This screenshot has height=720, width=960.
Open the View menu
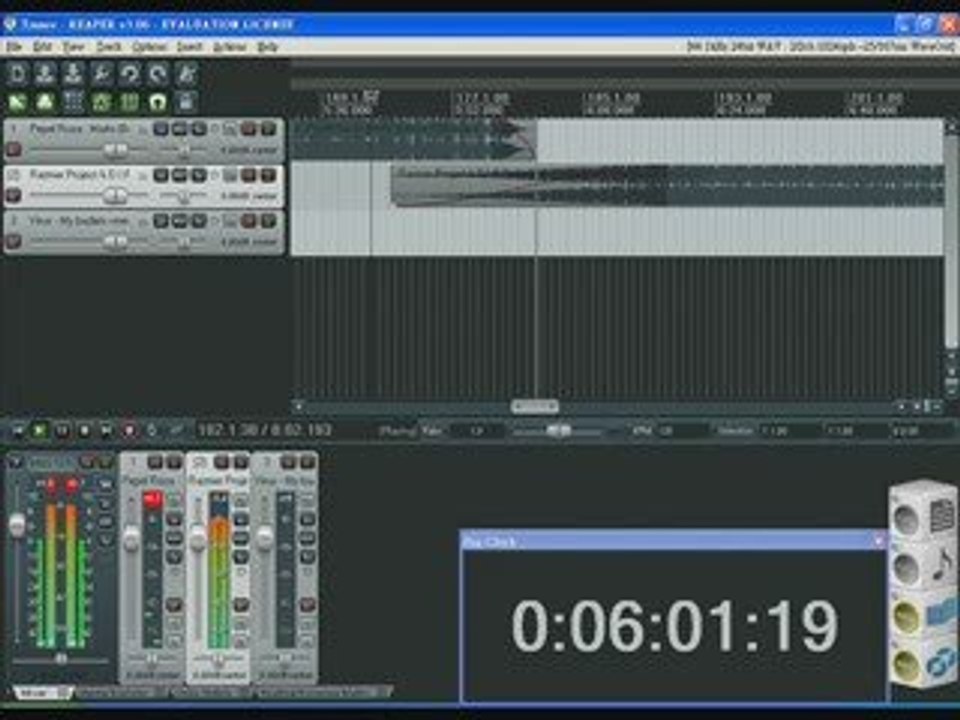point(73,47)
